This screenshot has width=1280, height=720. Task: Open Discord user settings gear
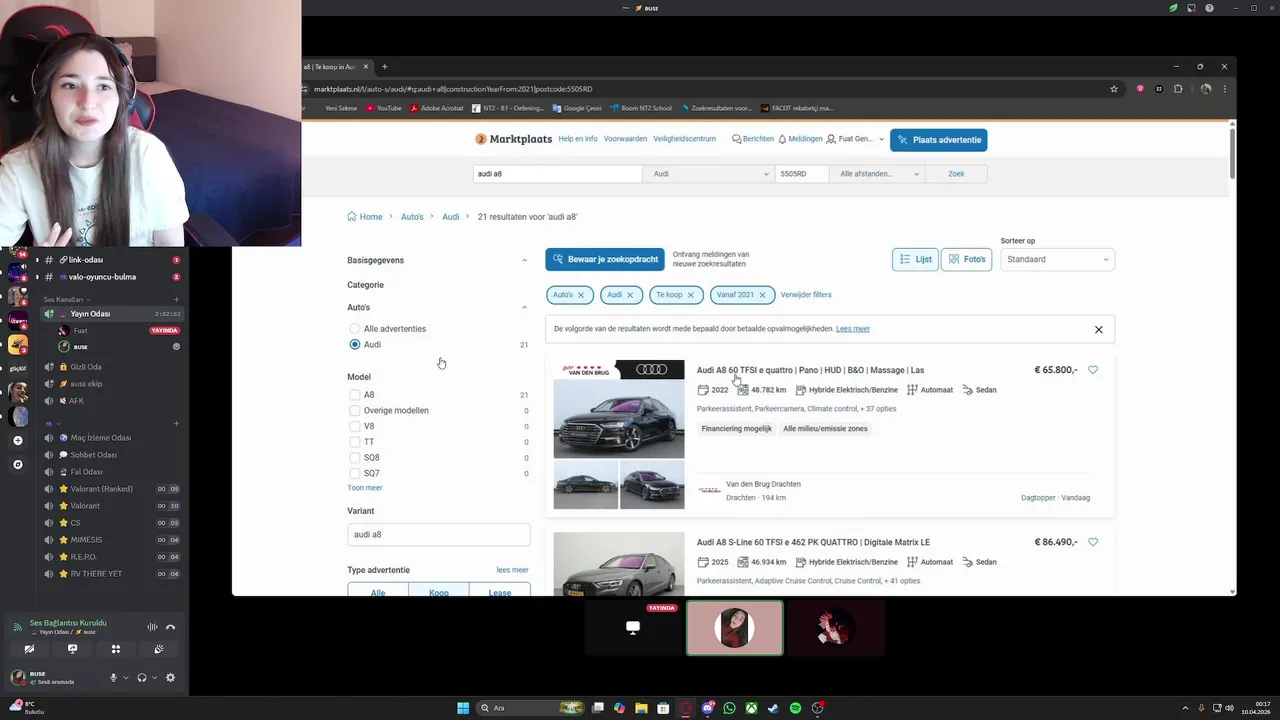pos(170,677)
